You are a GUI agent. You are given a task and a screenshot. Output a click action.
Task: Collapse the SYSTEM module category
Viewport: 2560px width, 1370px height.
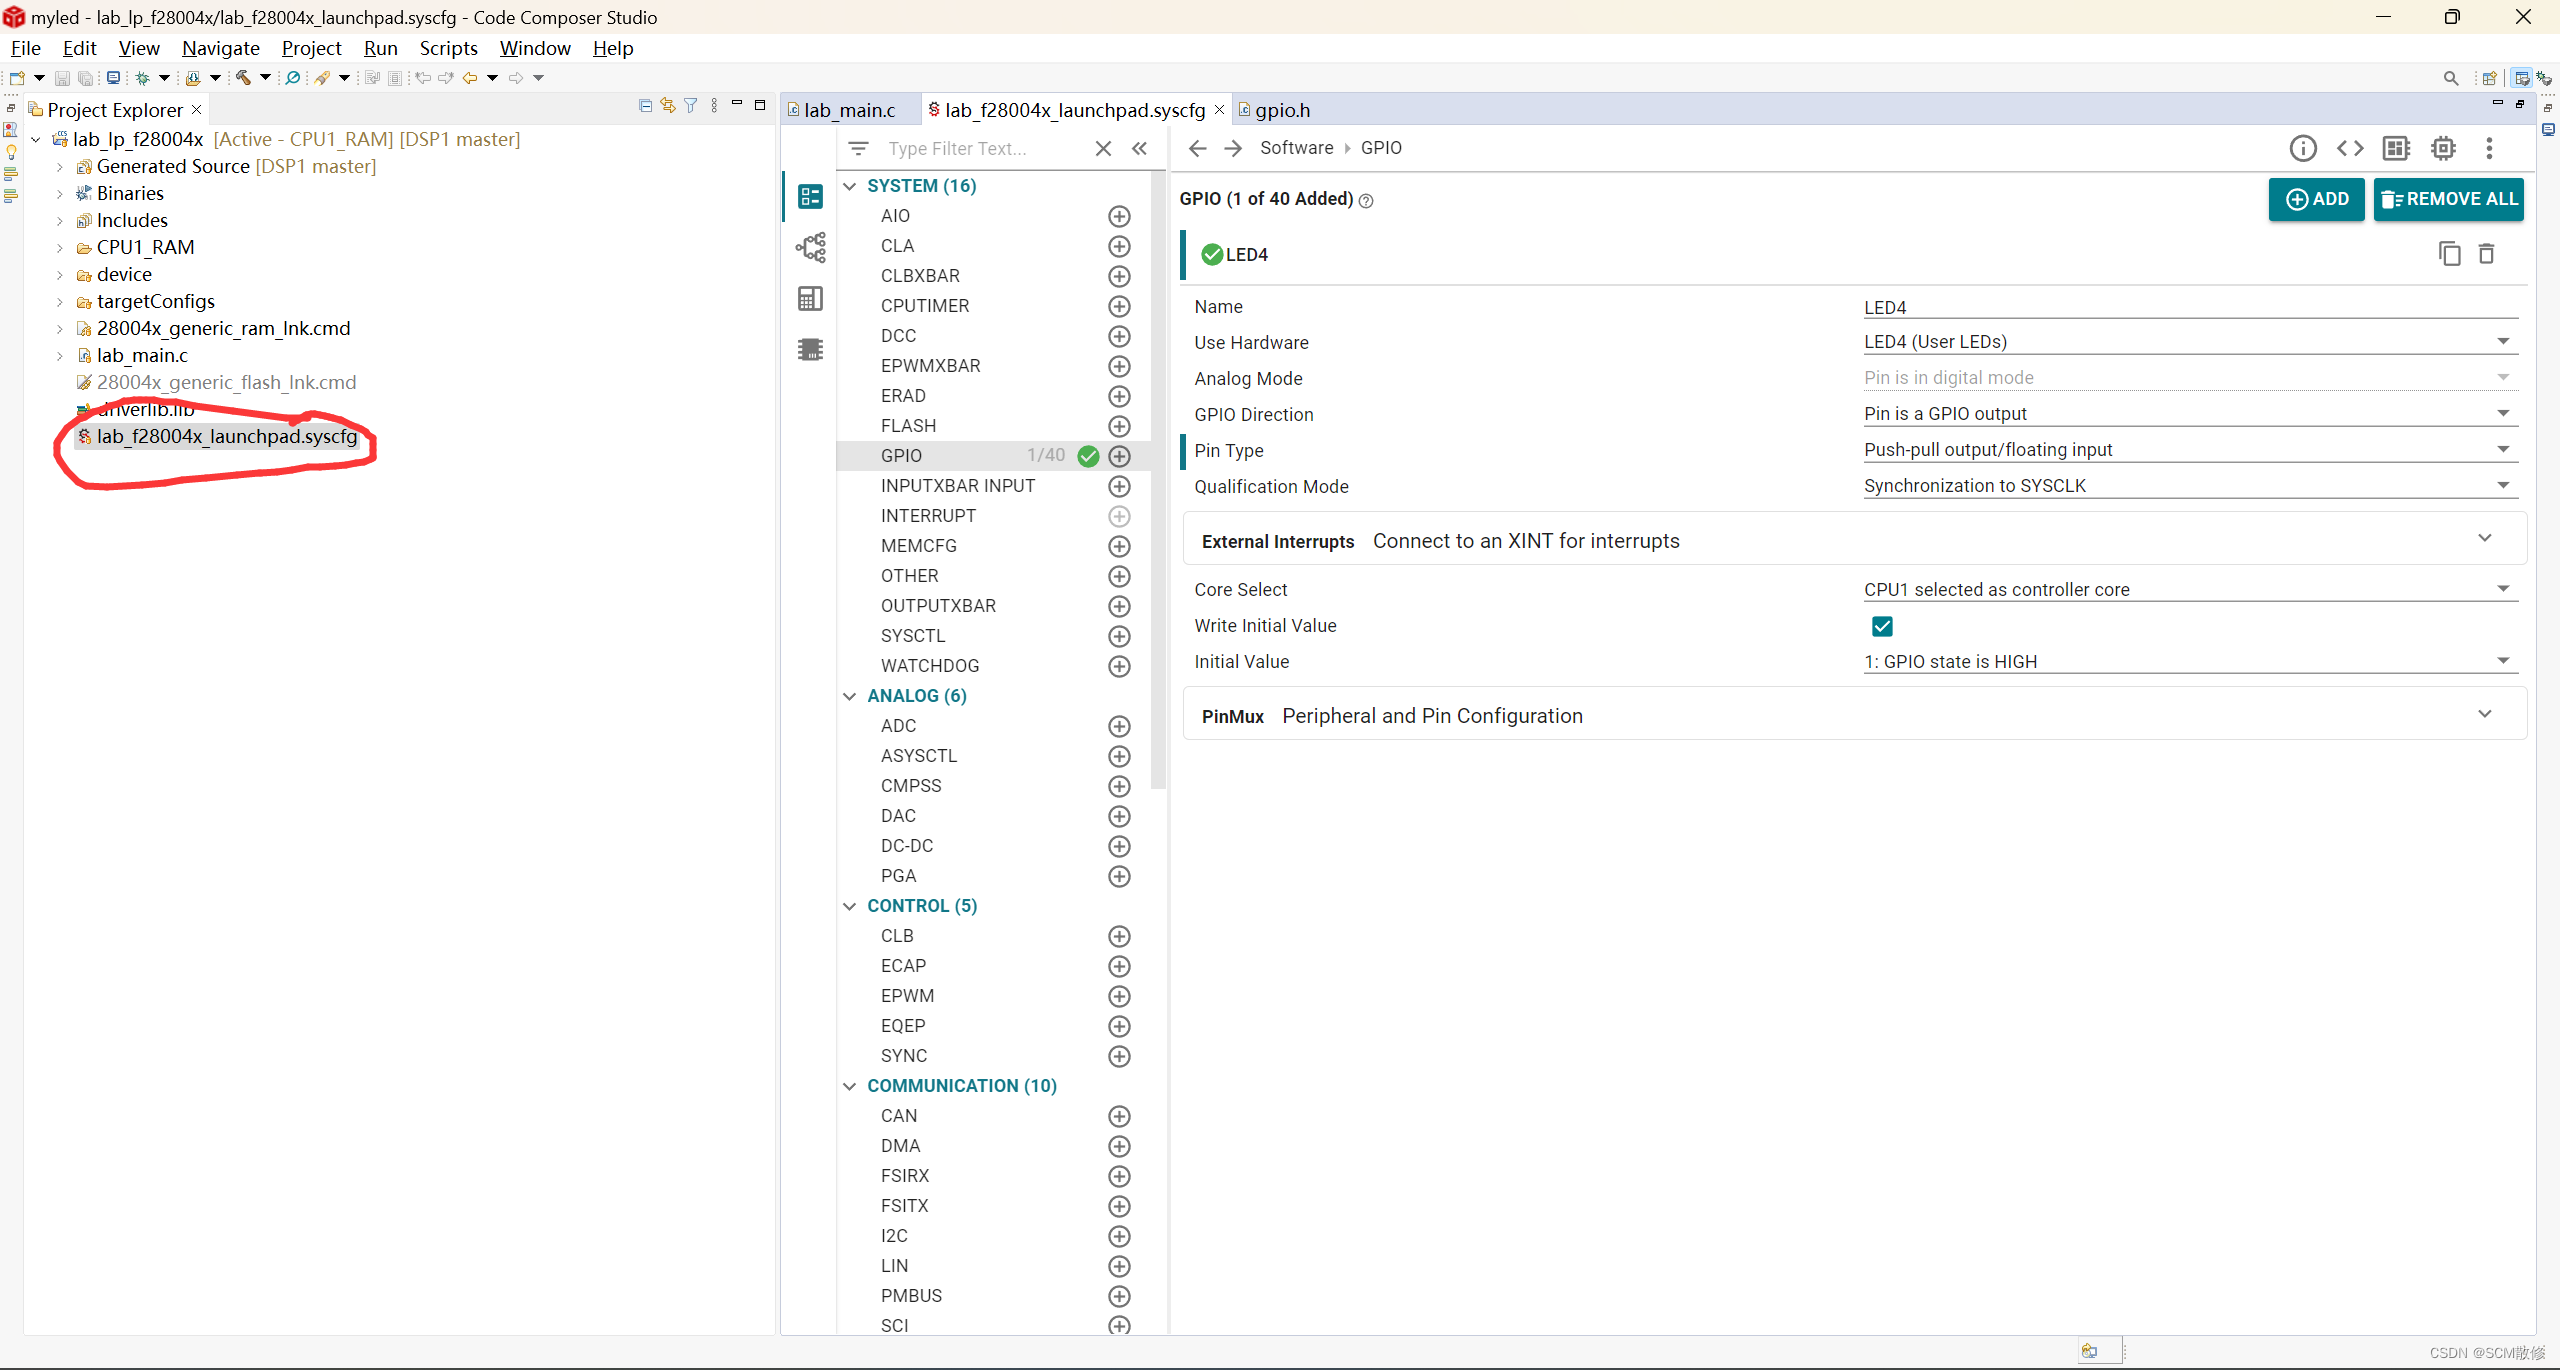[x=850, y=186]
